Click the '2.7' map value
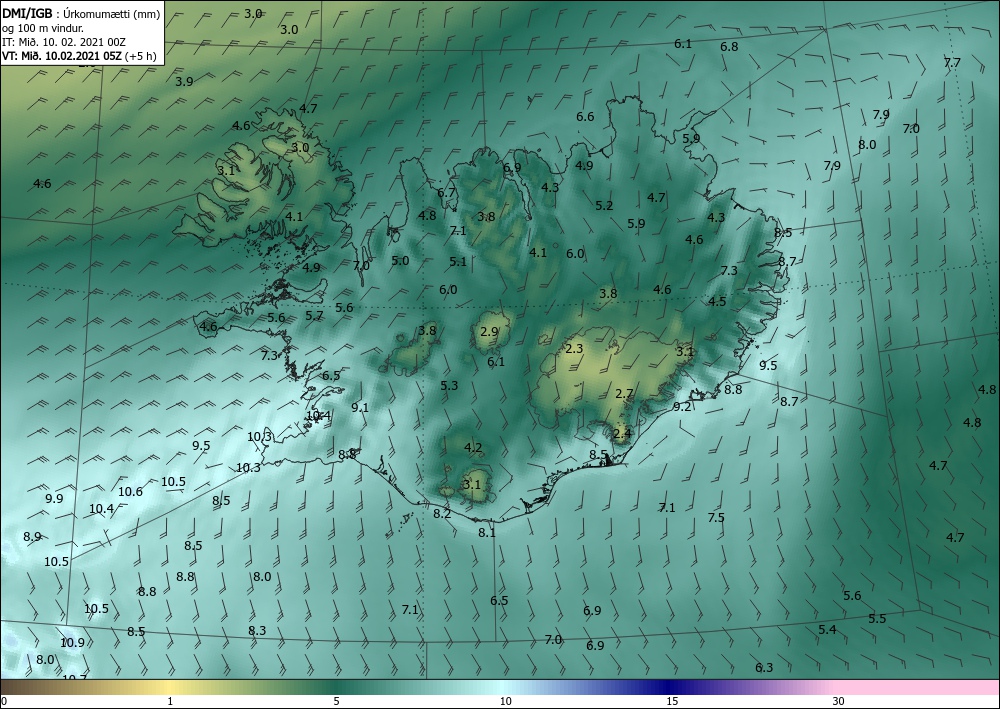This screenshot has height=709, width=1000. point(624,394)
